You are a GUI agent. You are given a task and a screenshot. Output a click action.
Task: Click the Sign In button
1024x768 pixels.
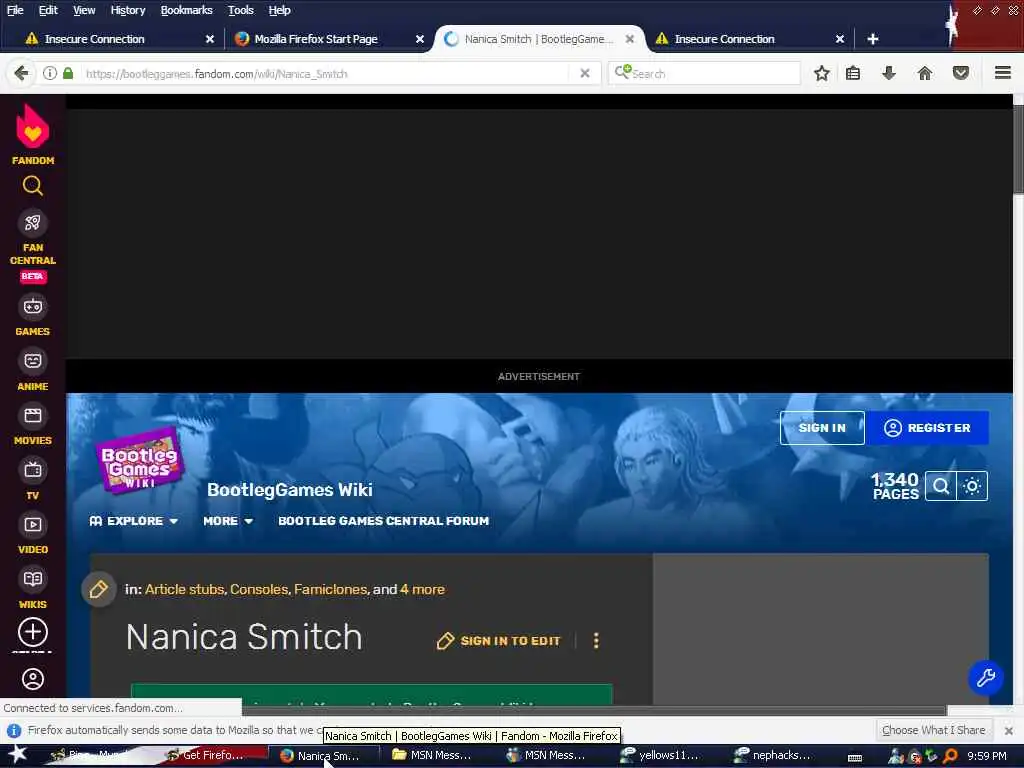click(x=822, y=428)
